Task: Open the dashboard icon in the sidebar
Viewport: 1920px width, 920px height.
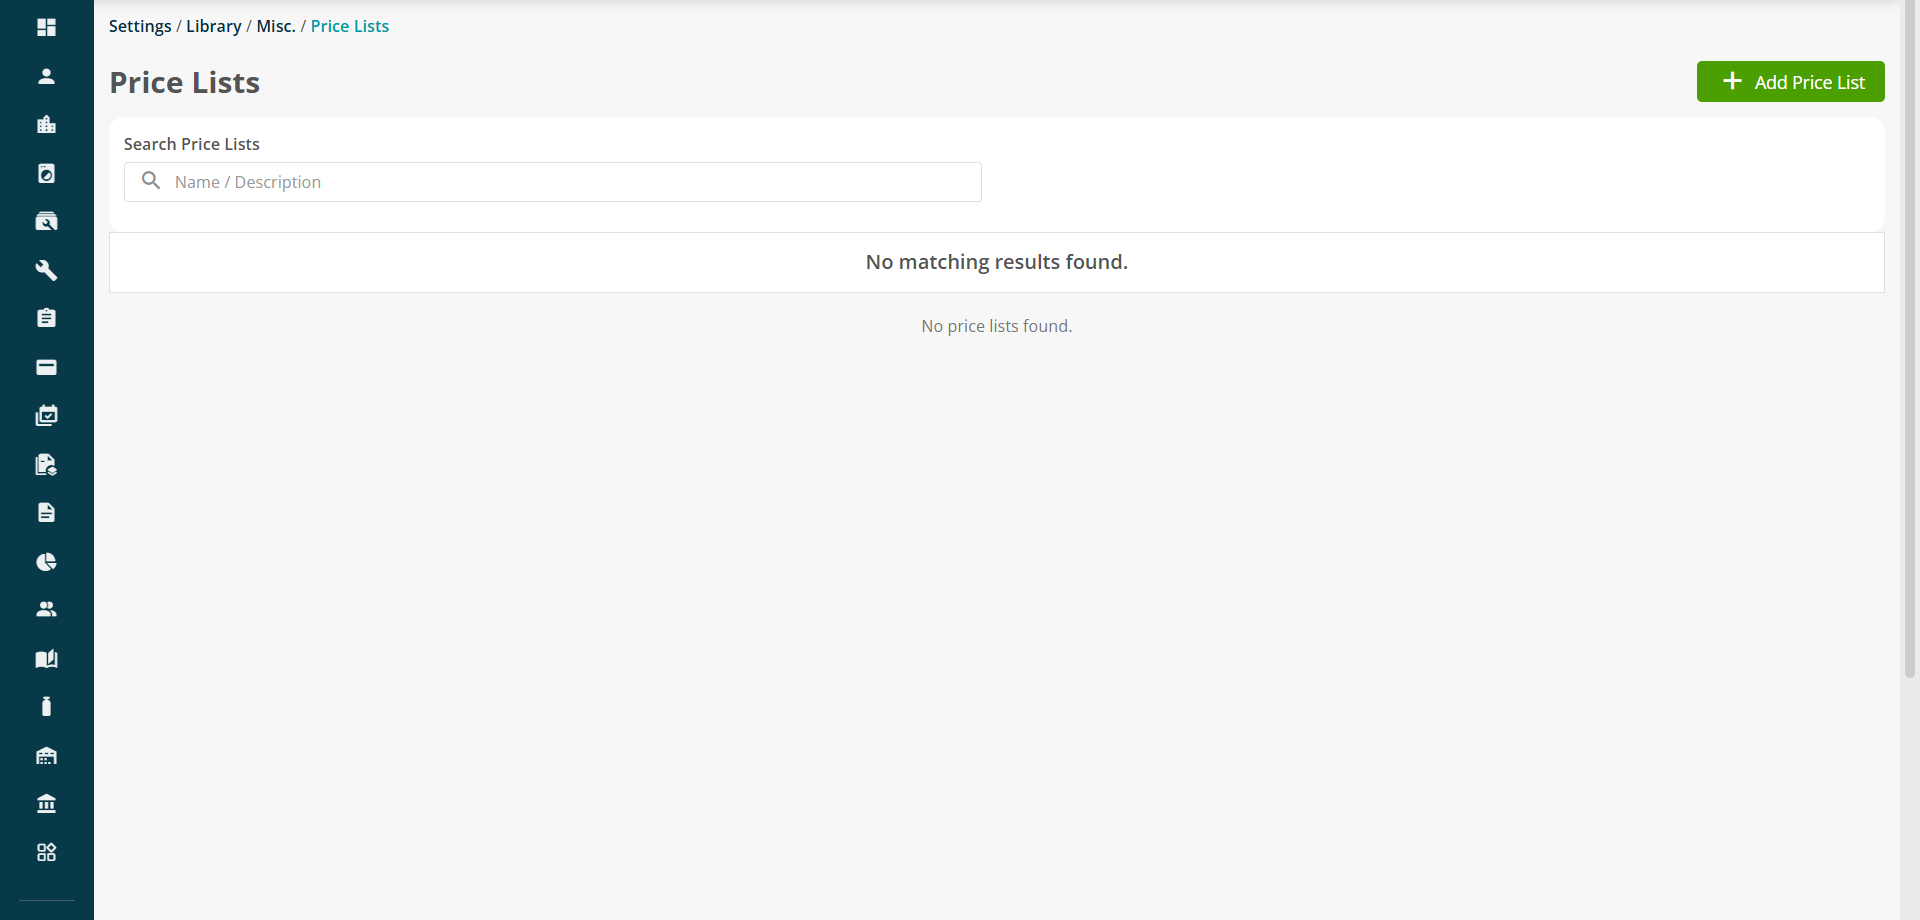Action: [46, 27]
